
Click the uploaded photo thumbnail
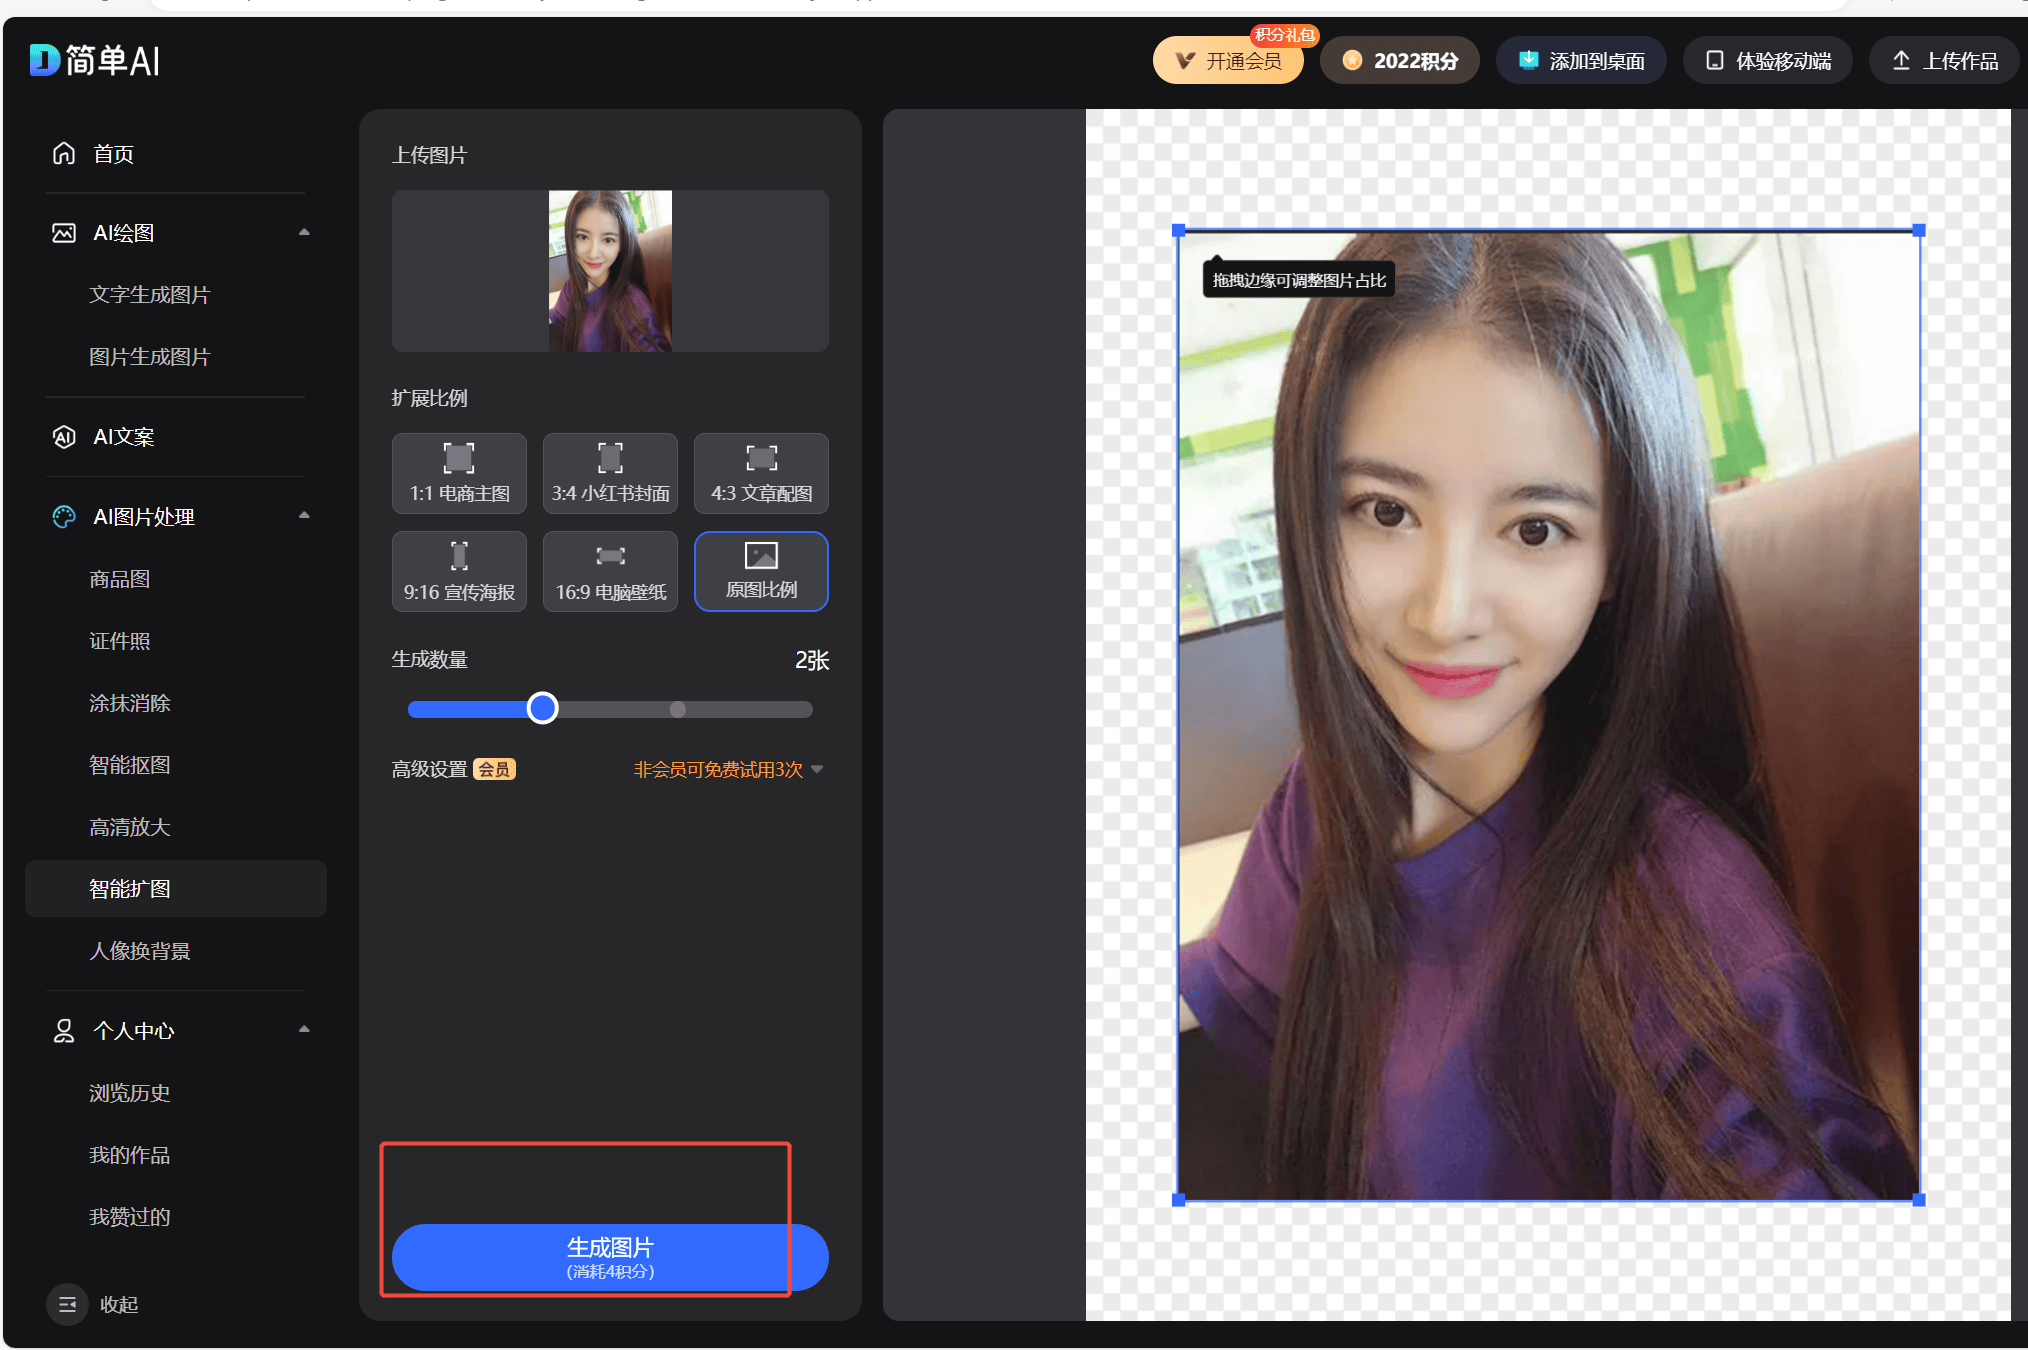coord(610,271)
